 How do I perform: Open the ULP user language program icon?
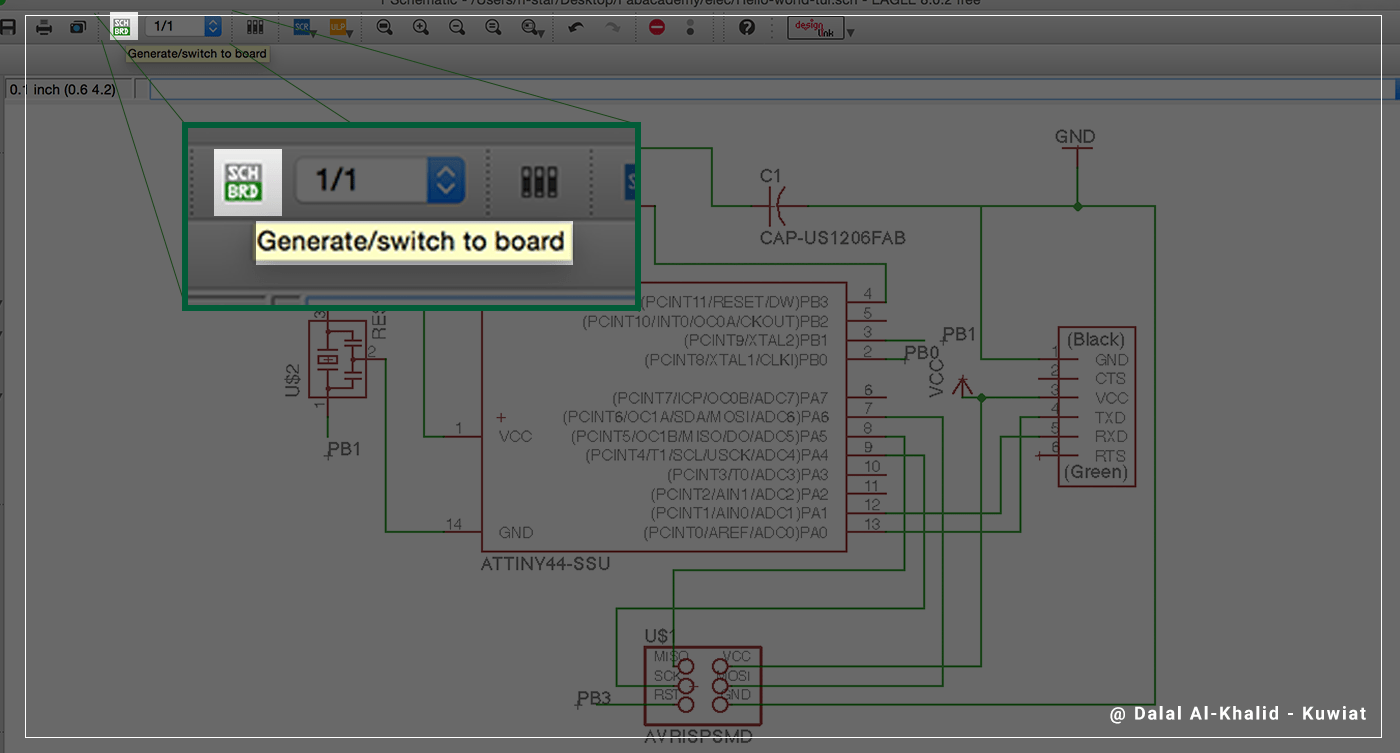click(338, 27)
